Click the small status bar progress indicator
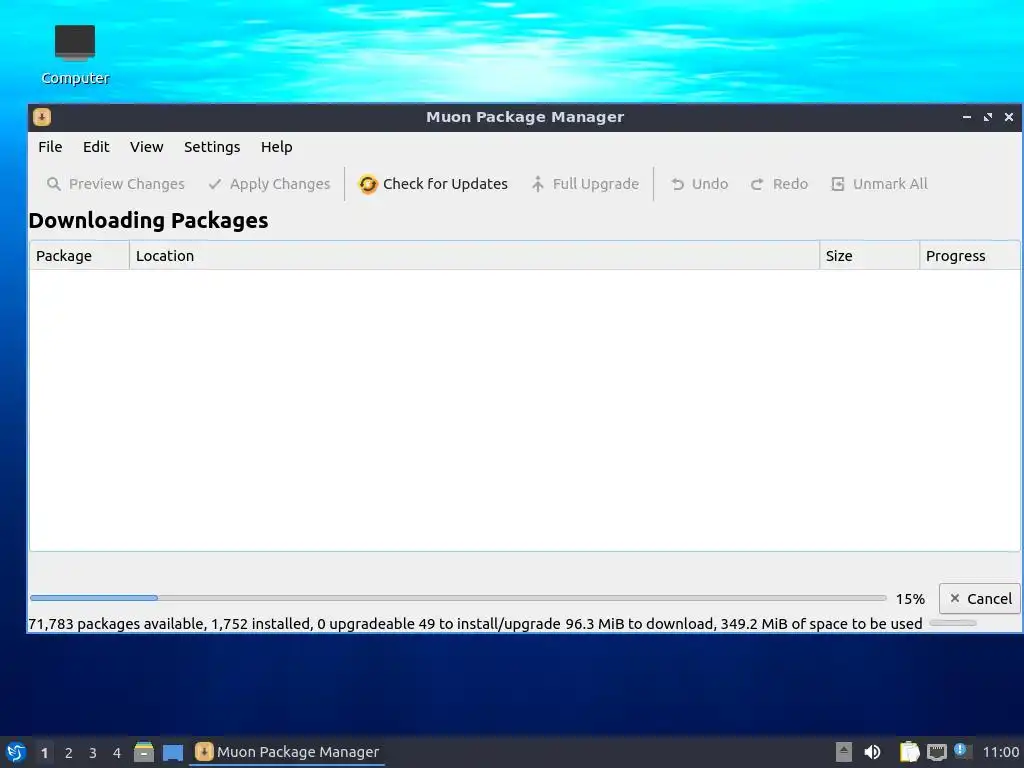The image size is (1024, 768). click(953, 624)
